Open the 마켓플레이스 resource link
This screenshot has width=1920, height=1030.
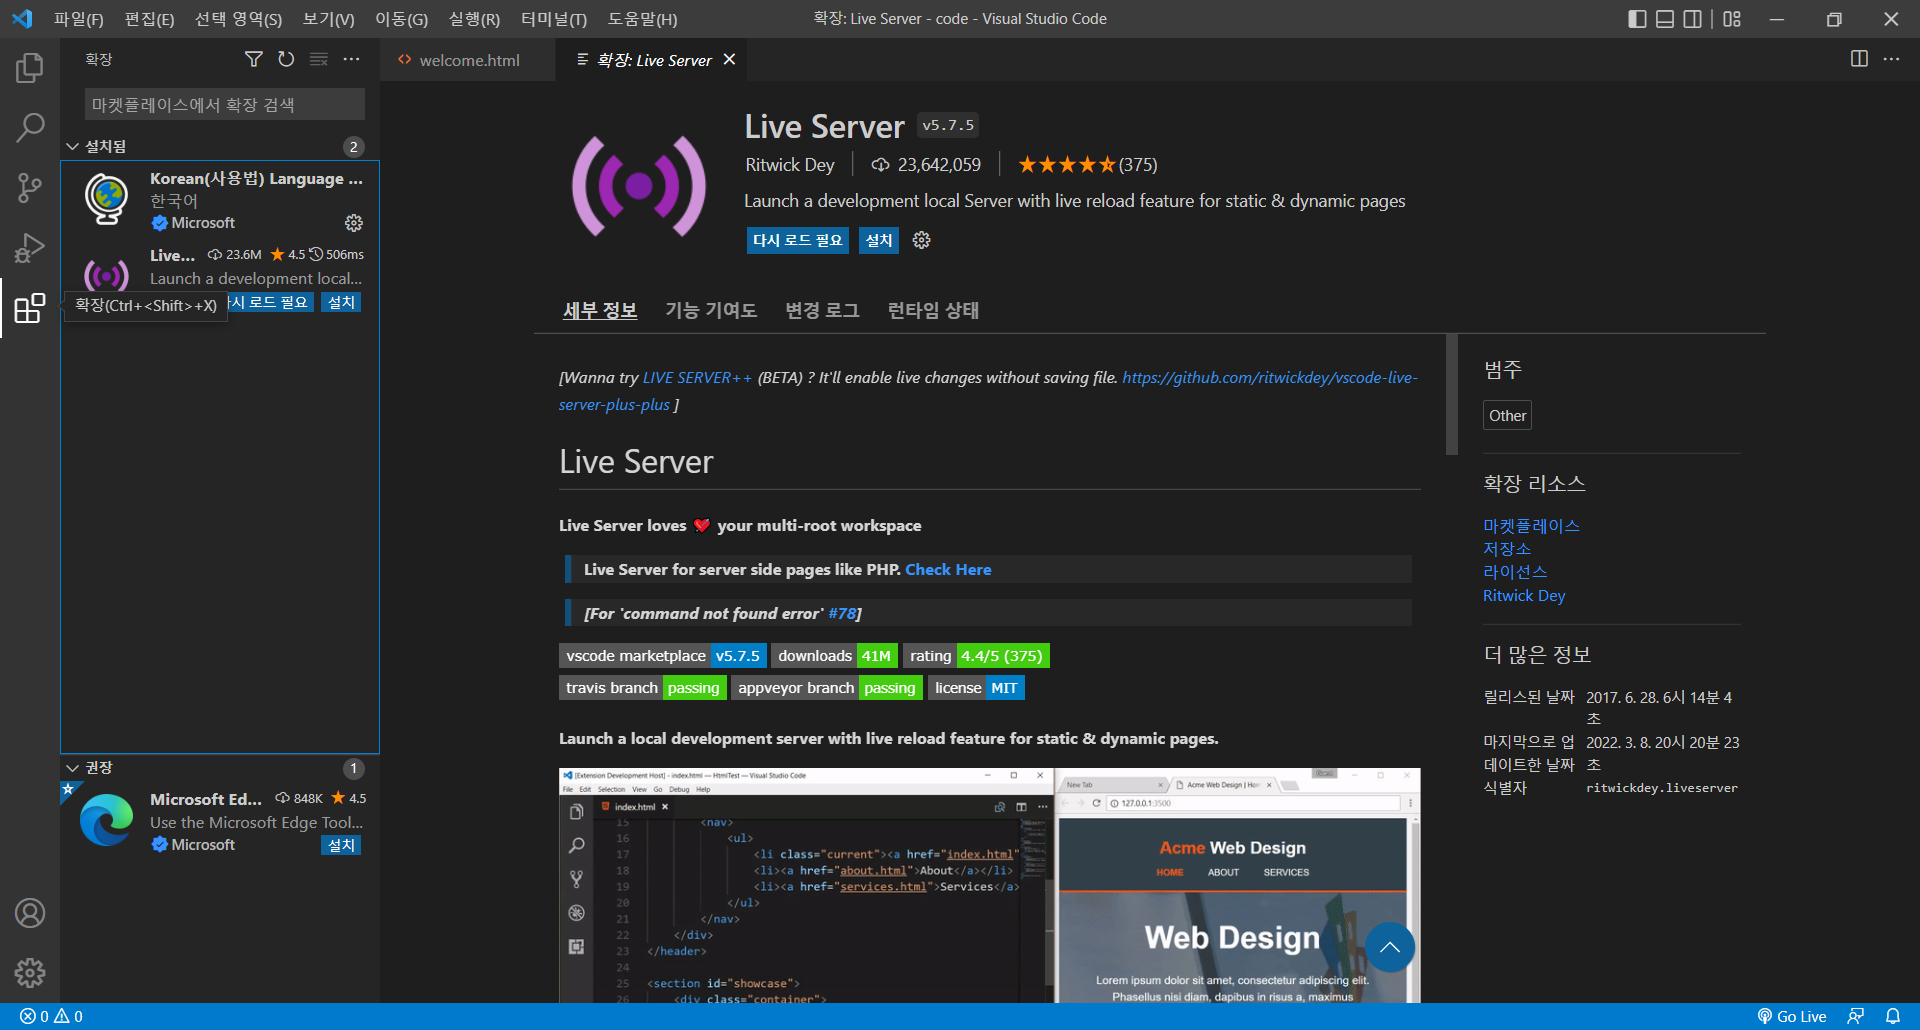click(1531, 526)
